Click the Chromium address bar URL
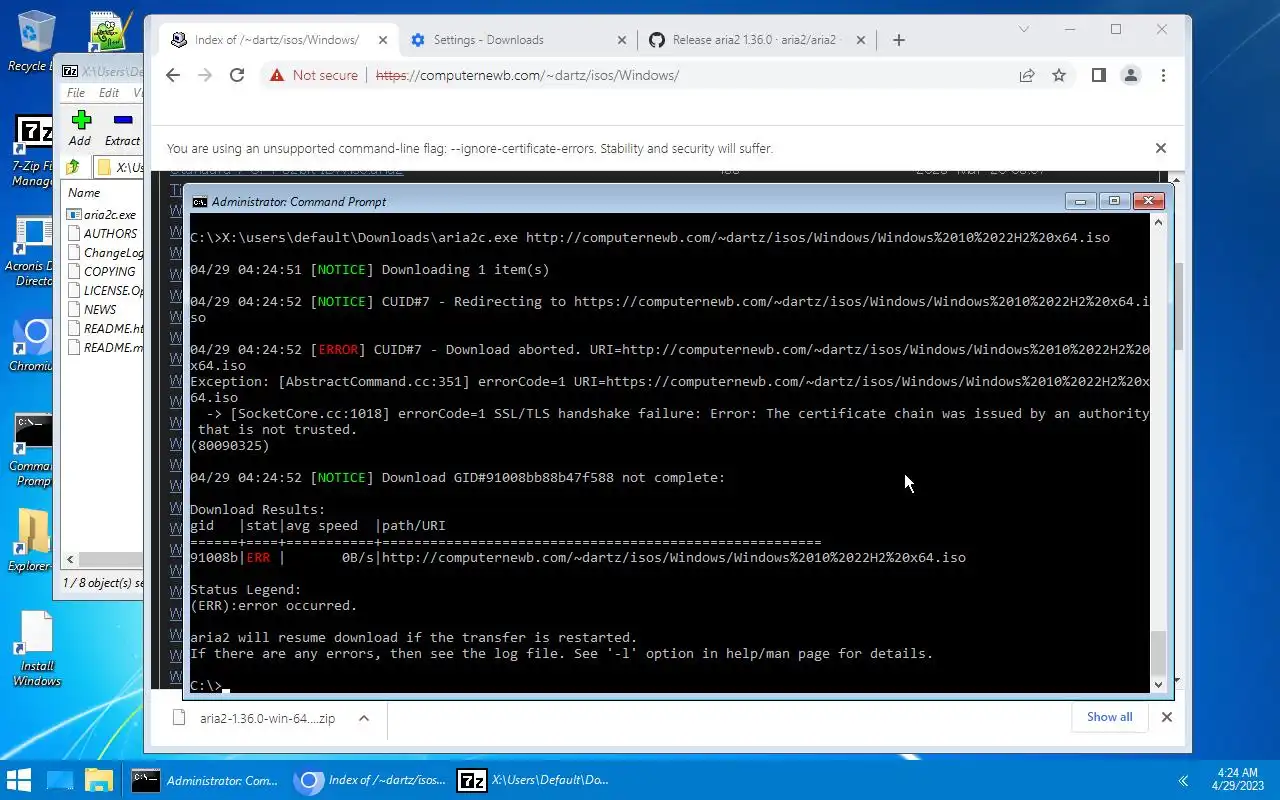Image resolution: width=1280 pixels, height=800 pixels. click(527, 75)
